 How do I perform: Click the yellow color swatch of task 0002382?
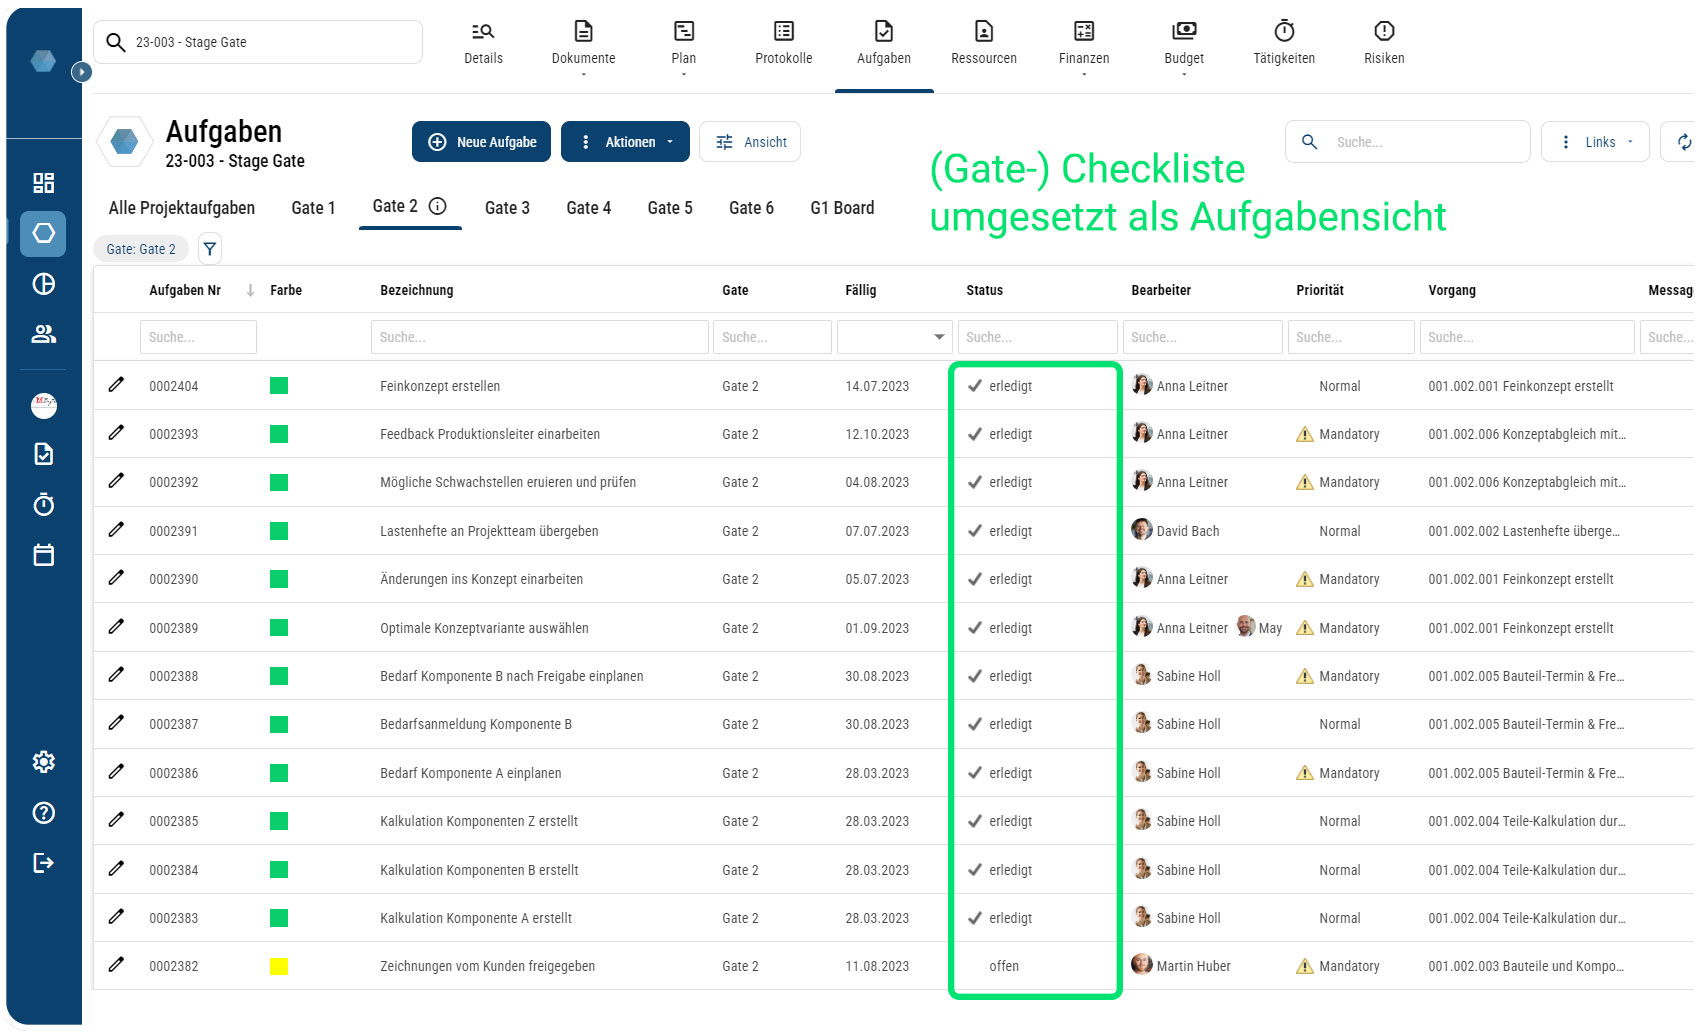tap(279, 966)
